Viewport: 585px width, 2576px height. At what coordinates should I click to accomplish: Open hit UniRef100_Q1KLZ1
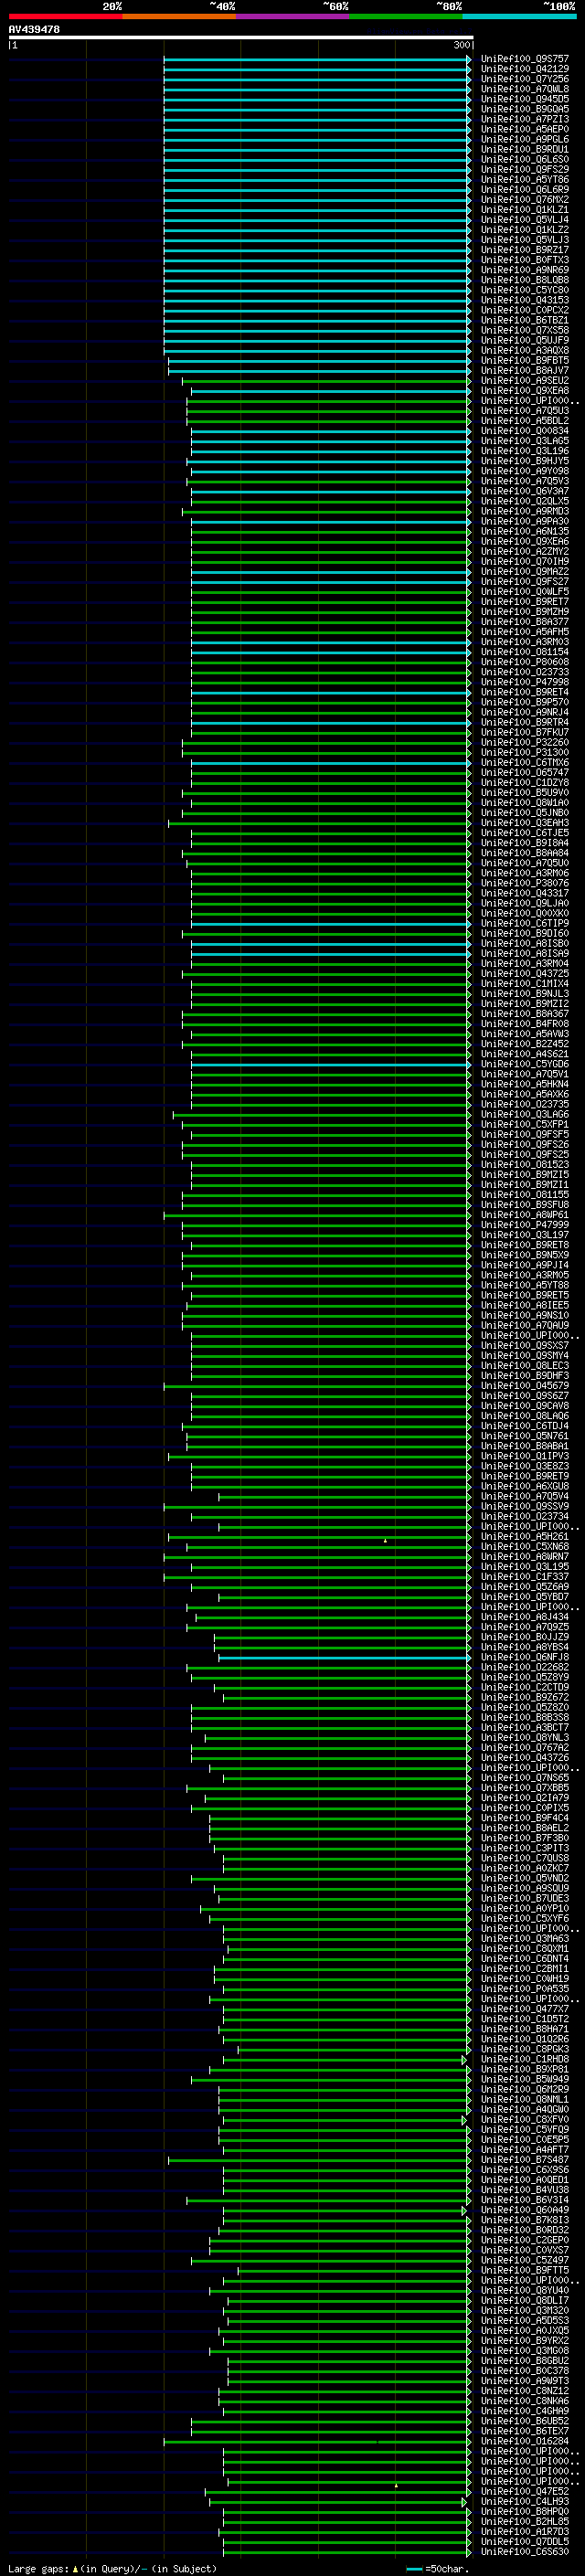(525, 210)
